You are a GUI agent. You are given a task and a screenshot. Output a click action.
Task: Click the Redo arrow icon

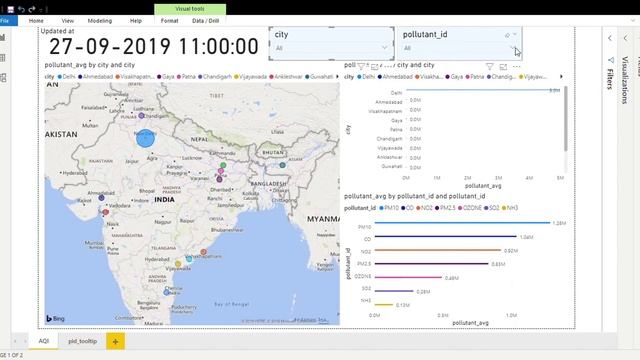[x=31, y=9]
